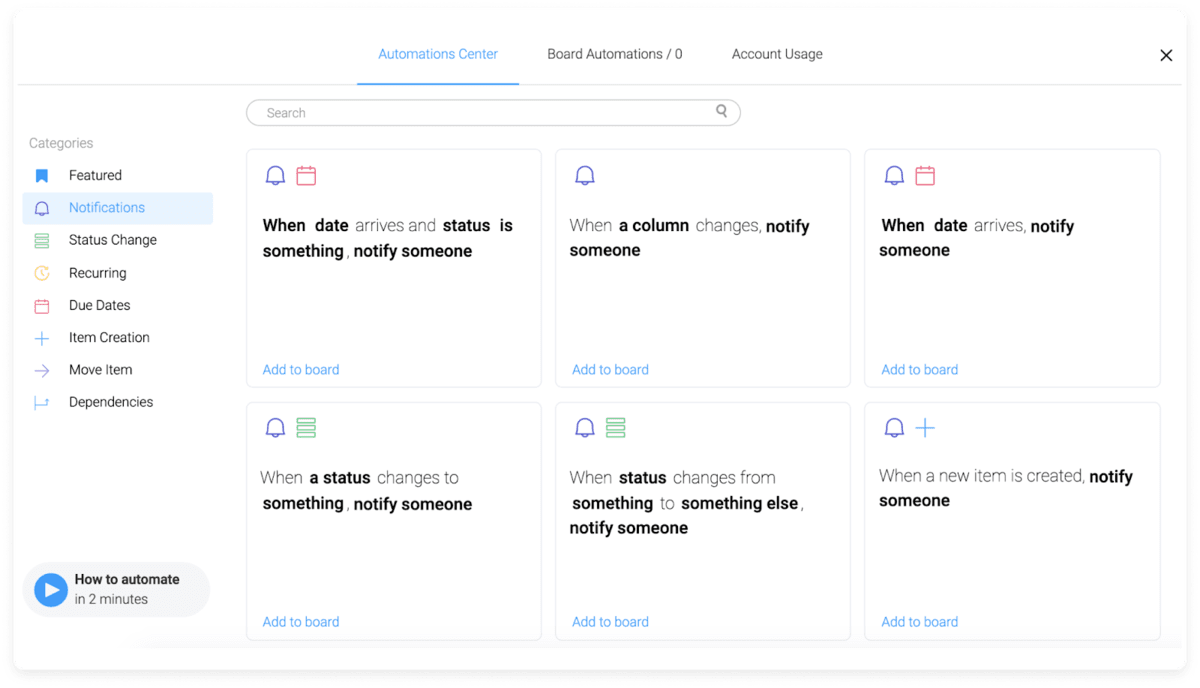Close the Automations Center dialog
Viewport: 1200px width, 688px height.
pyautogui.click(x=1166, y=56)
